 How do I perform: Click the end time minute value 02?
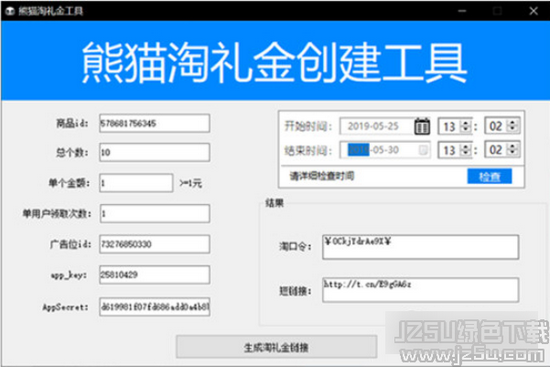(496, 150)
